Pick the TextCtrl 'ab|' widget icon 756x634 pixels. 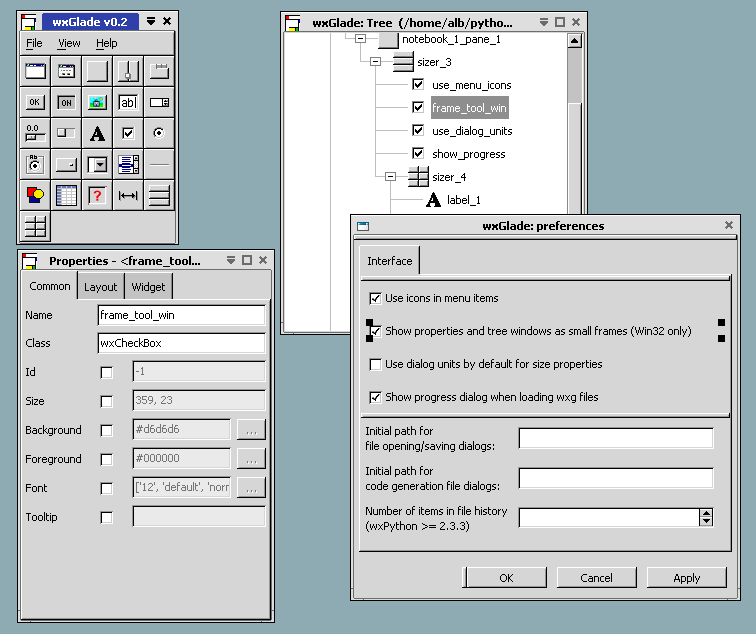pyautogui.click(x=128, y=102)
